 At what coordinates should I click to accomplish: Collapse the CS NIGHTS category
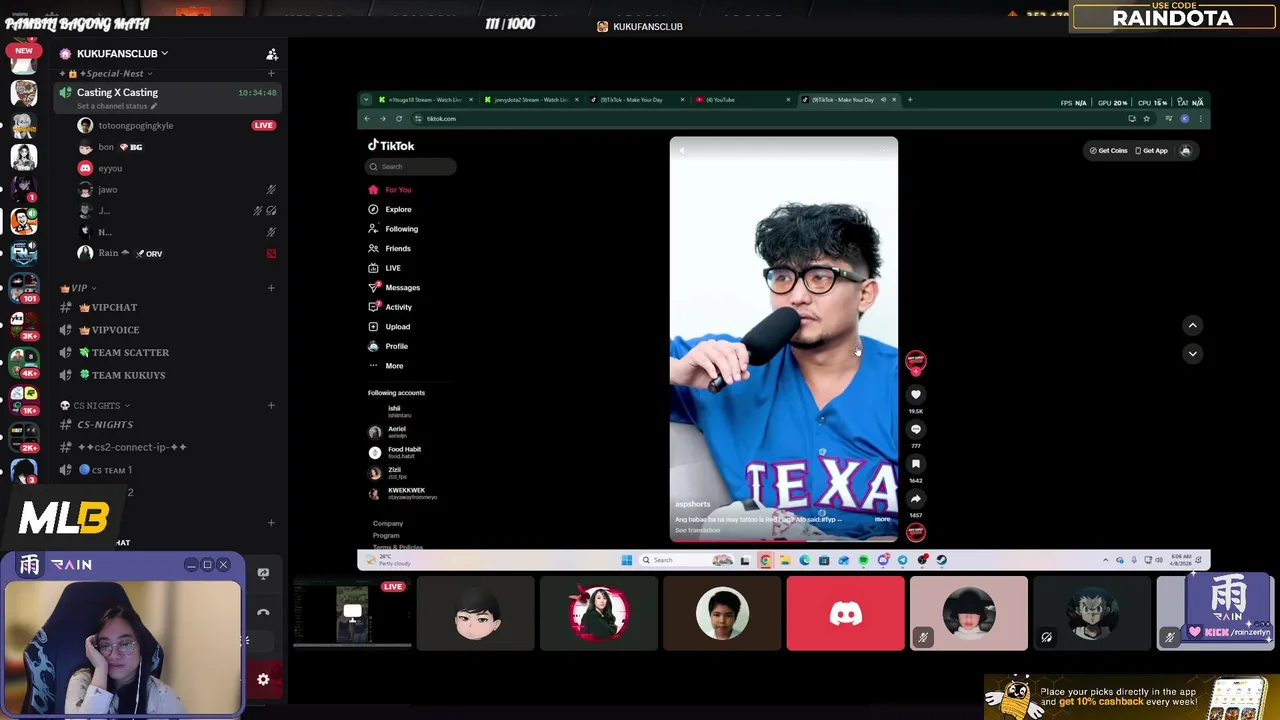pyautogui.click(x=95, y=405)
